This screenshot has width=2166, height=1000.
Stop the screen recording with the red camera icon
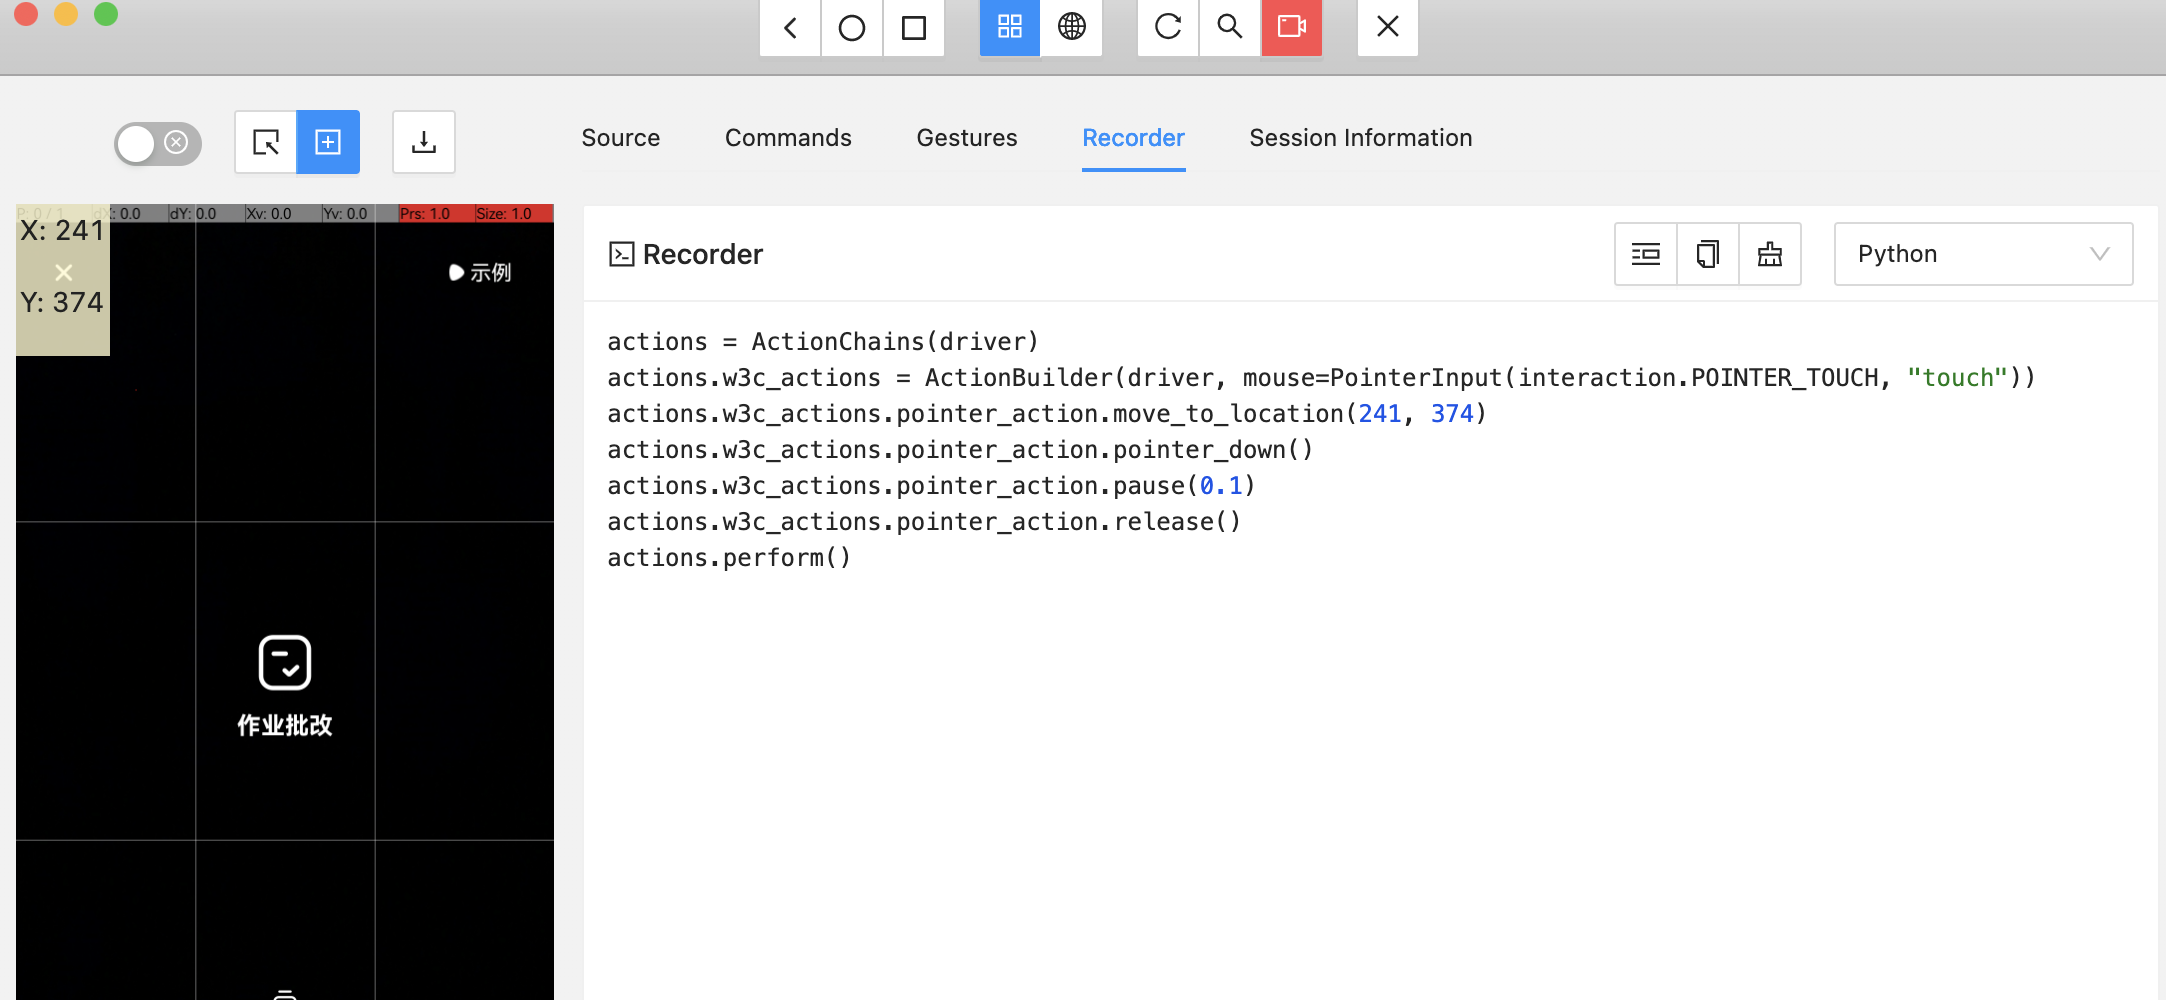1292,28
